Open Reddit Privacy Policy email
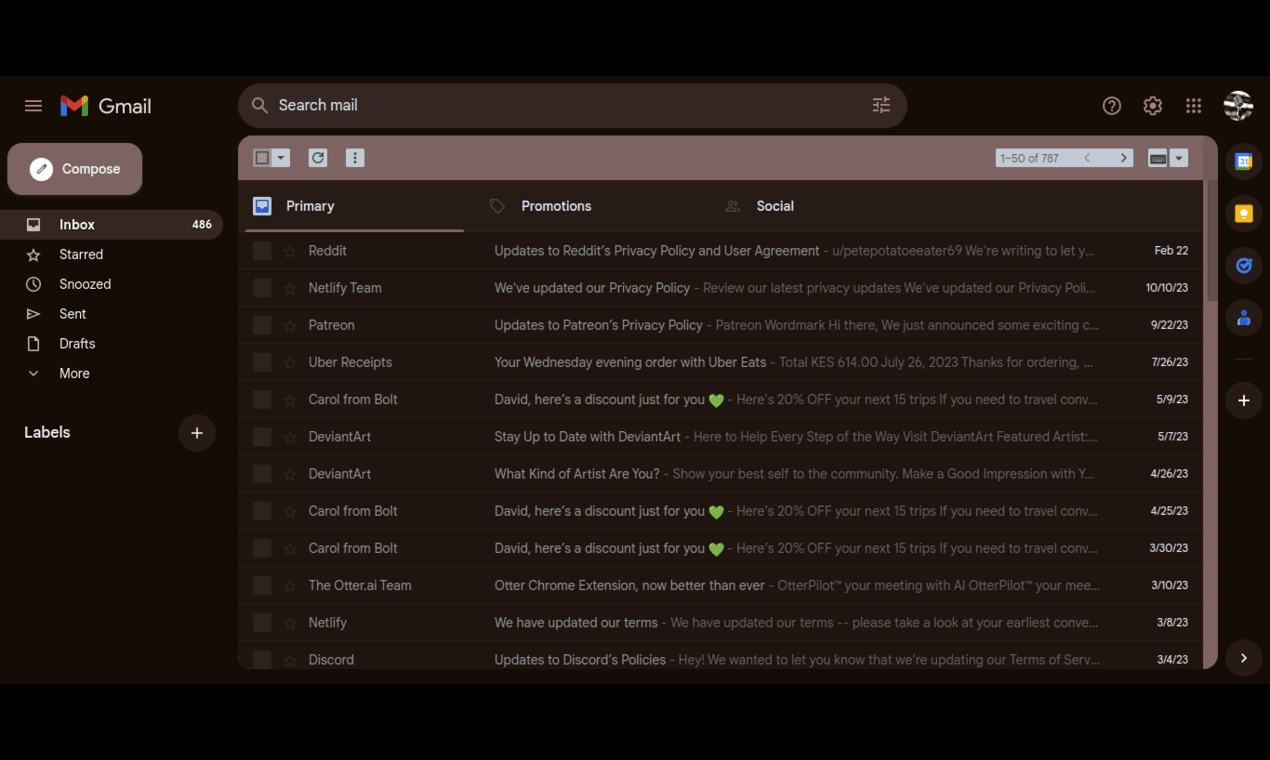The height and width of the screenshot is (760, 1270). 720,251
